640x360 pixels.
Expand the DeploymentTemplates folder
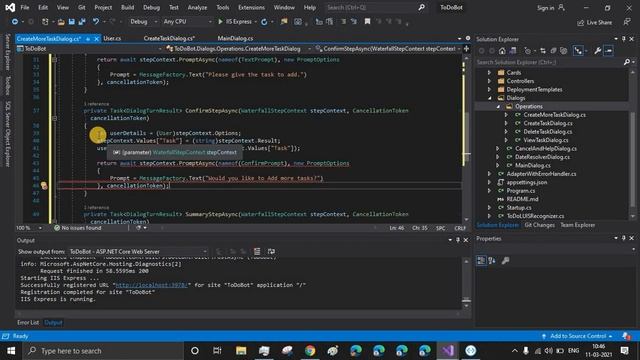(489, 89)
